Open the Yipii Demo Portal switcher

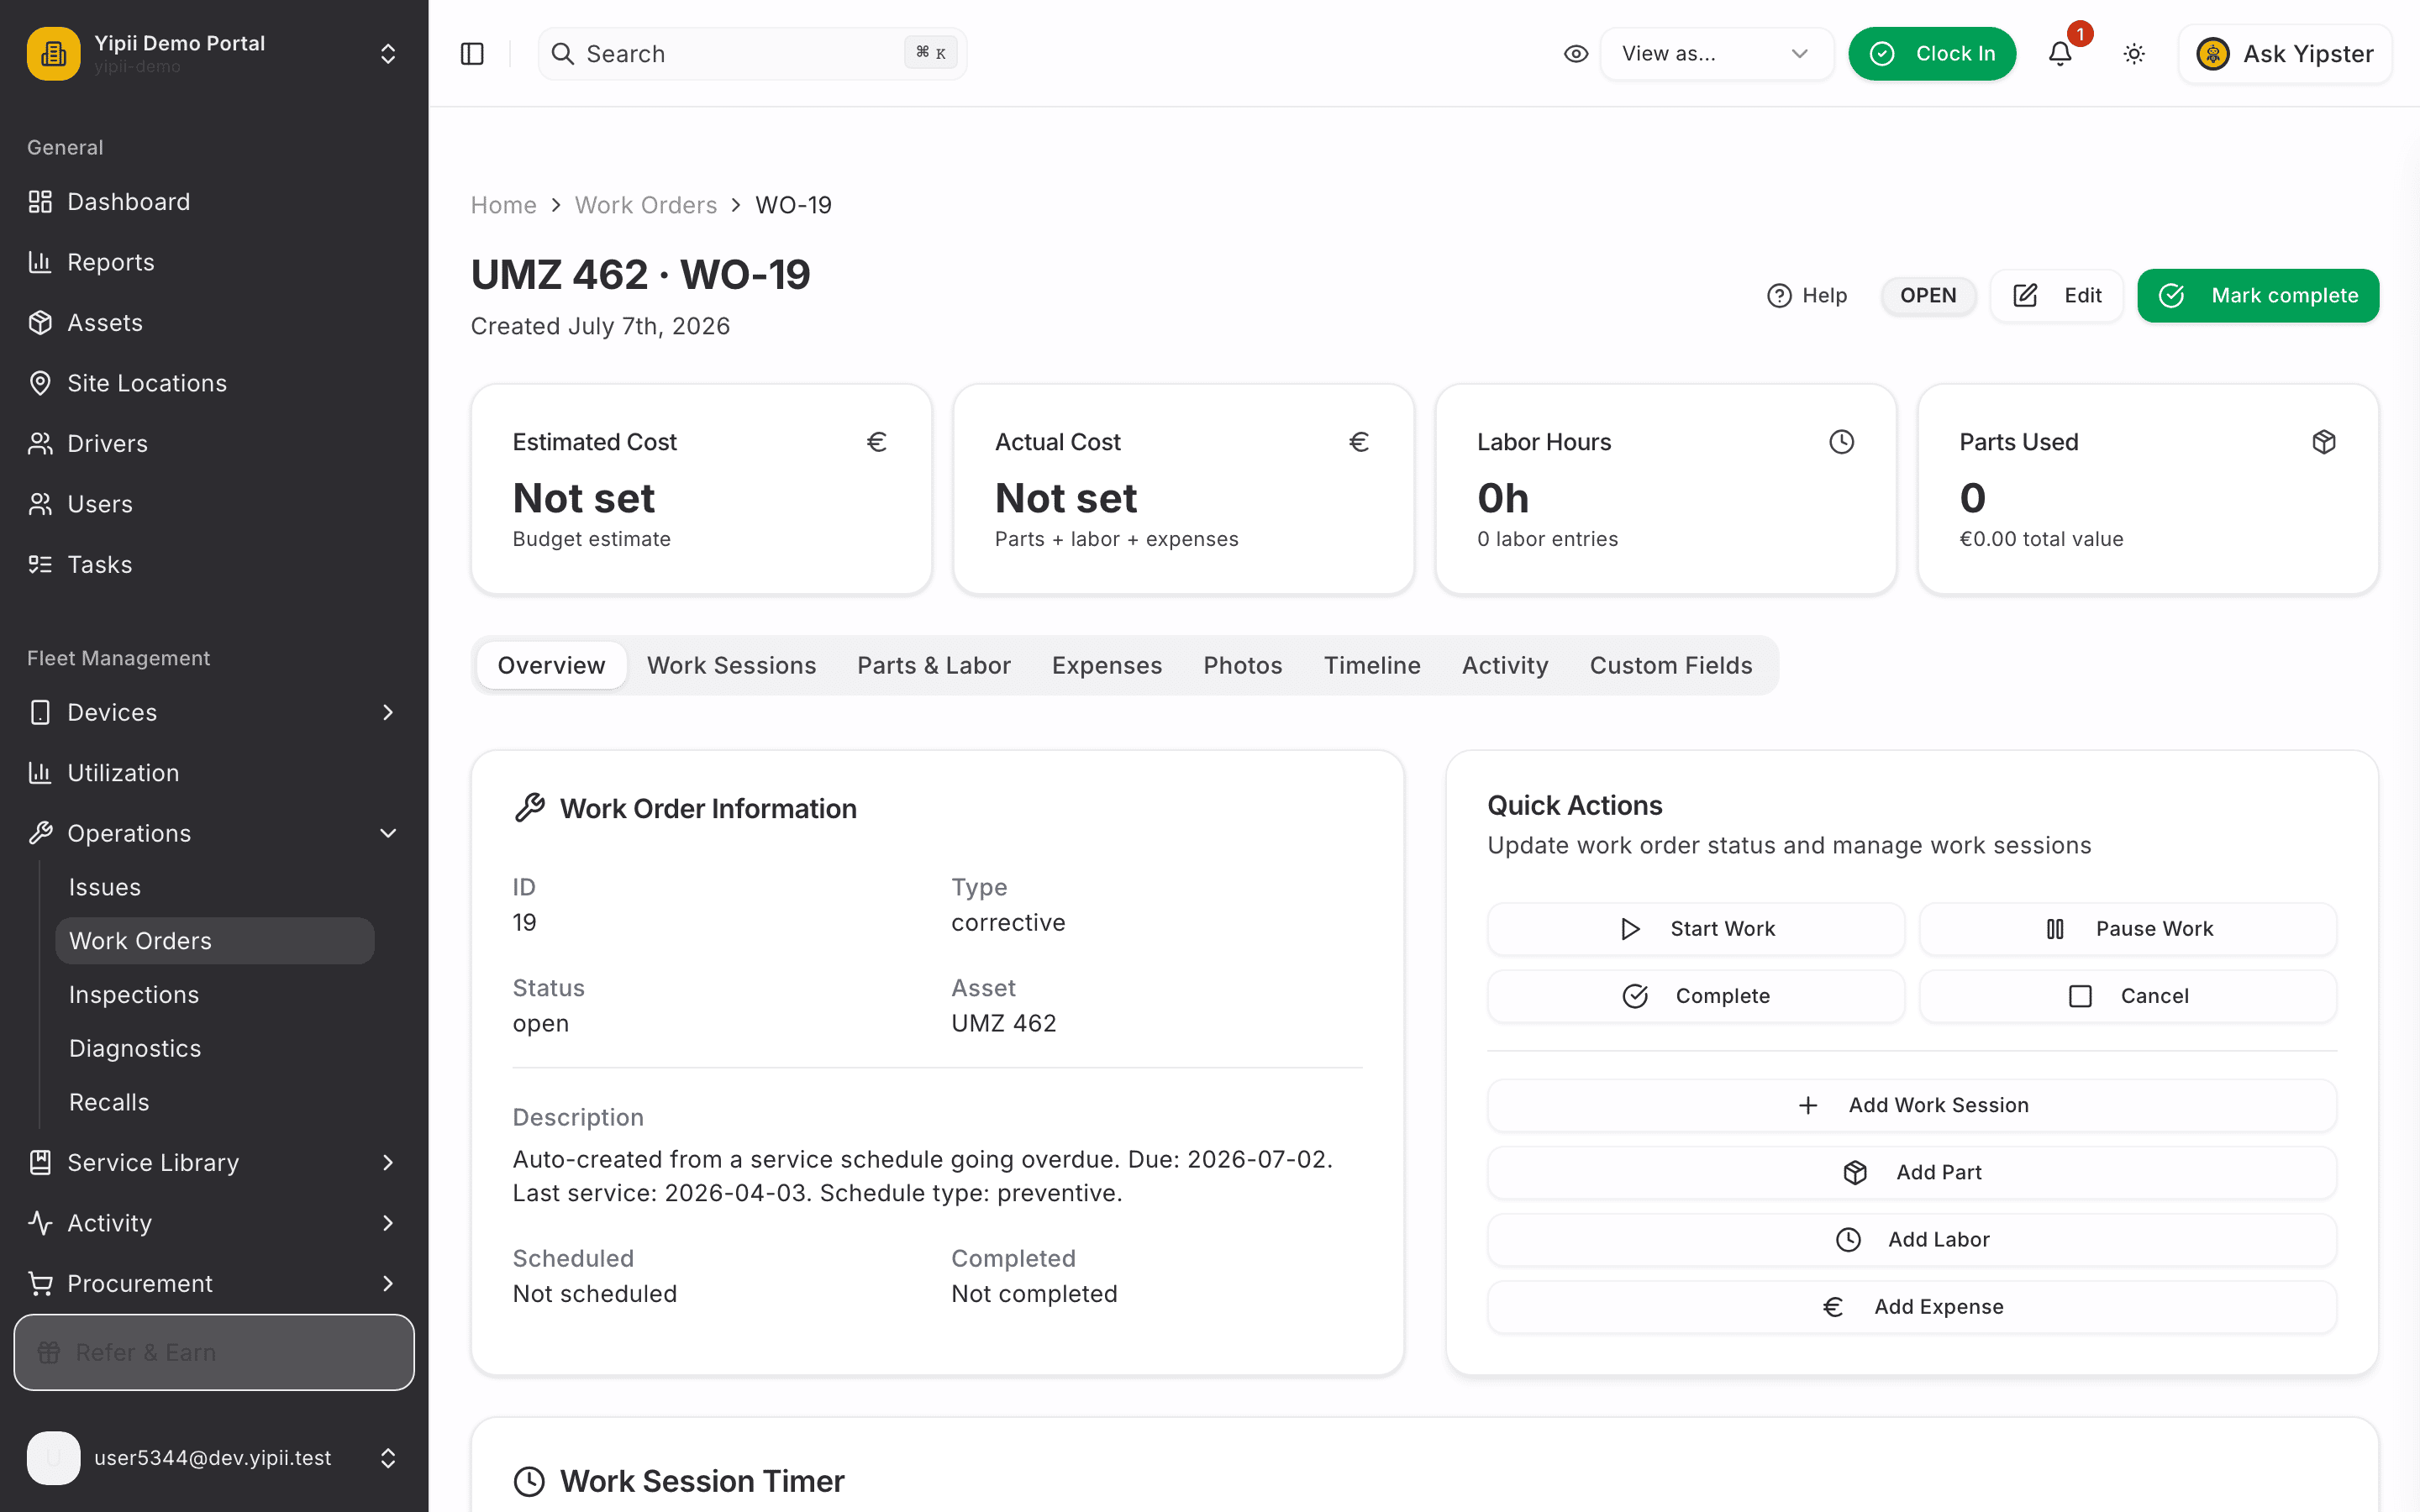tap(214, 54)
